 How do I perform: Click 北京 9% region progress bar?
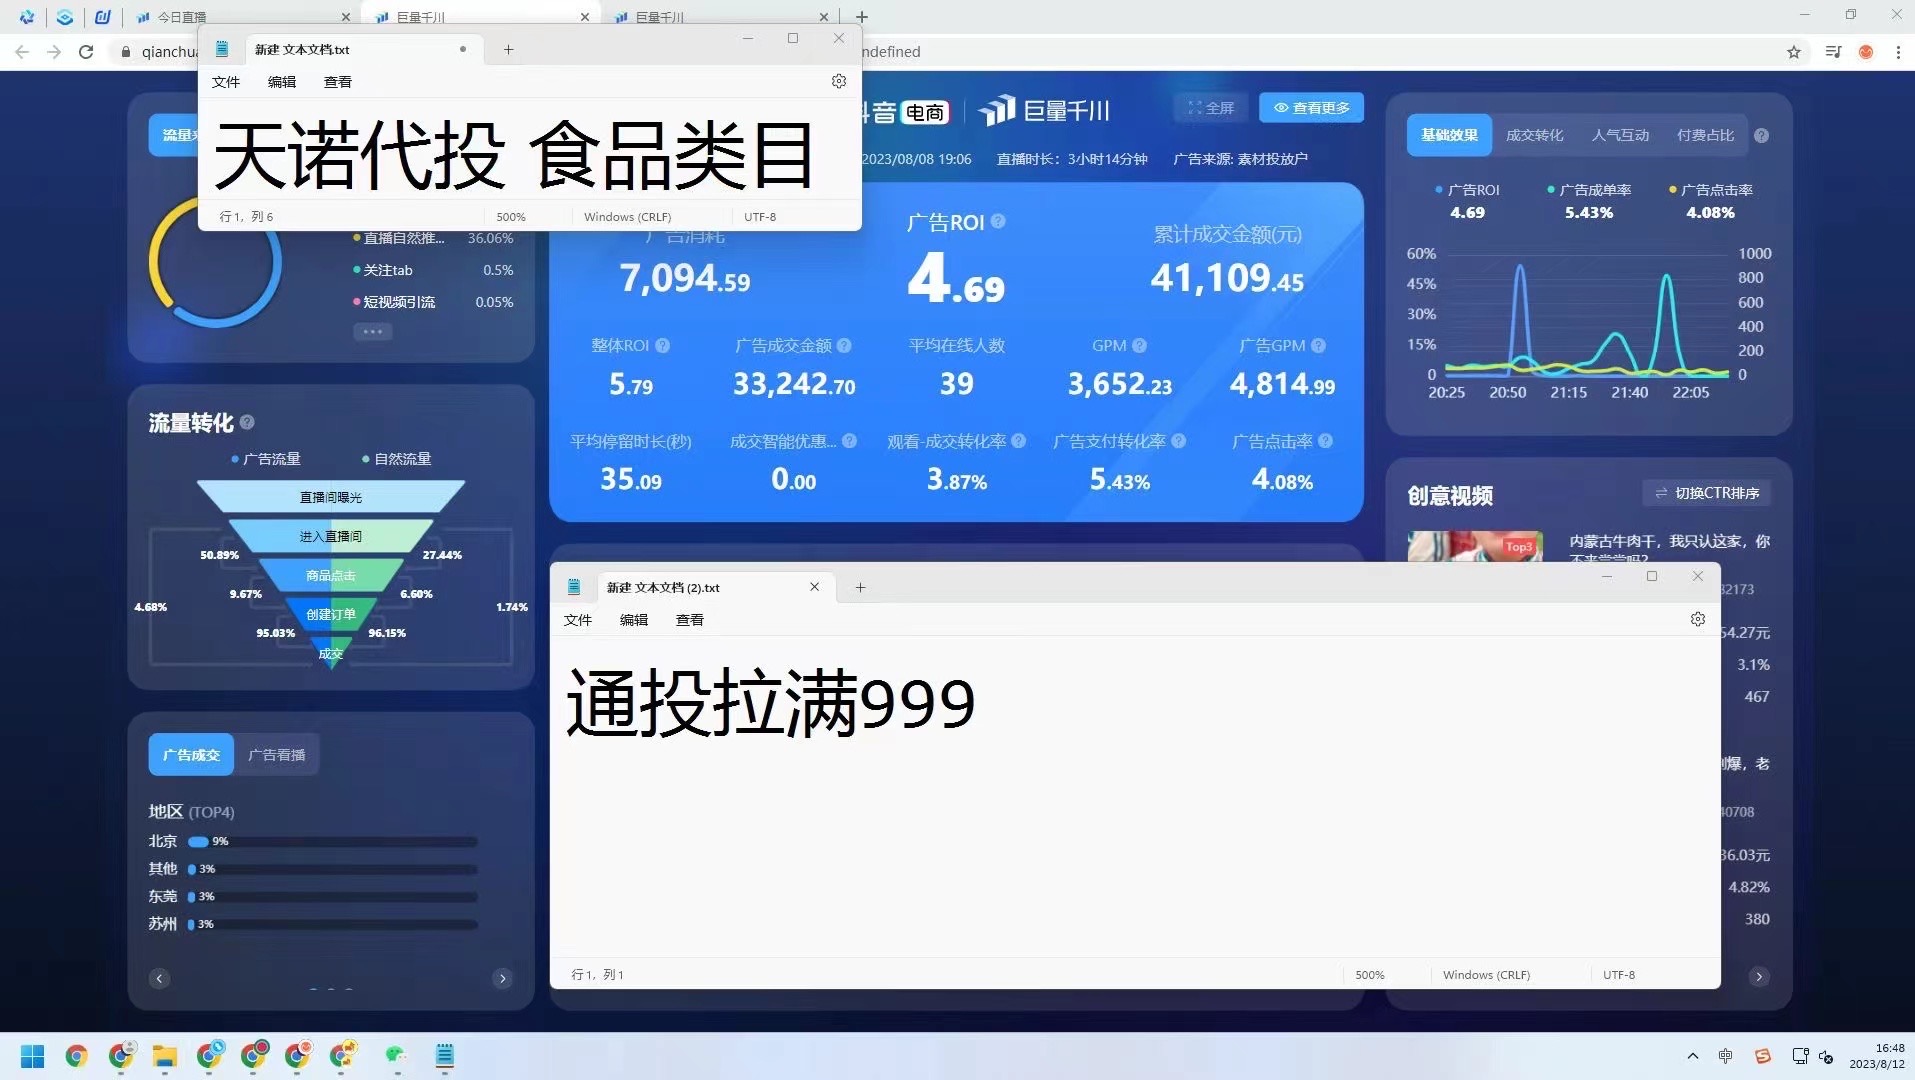pyautogui.click(x=333, y=842)
